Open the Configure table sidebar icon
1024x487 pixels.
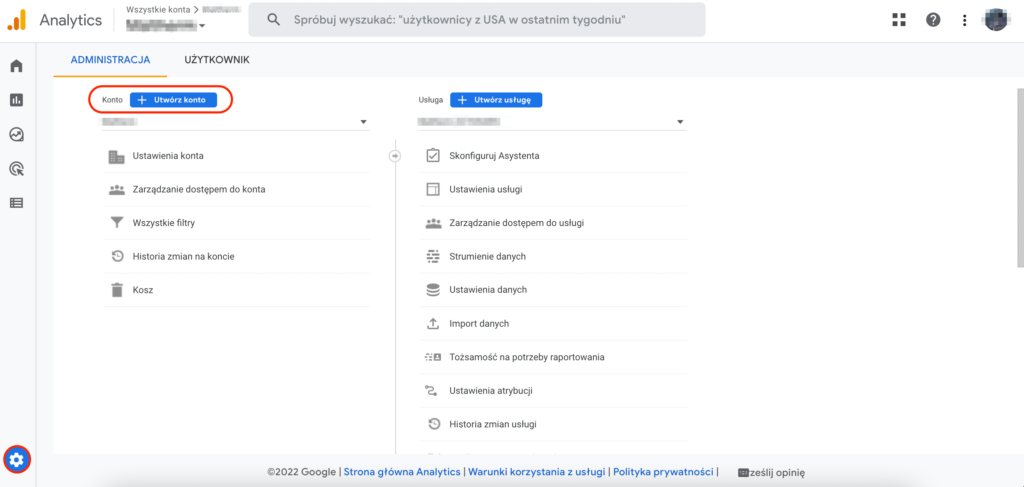[x=16, y=203]
